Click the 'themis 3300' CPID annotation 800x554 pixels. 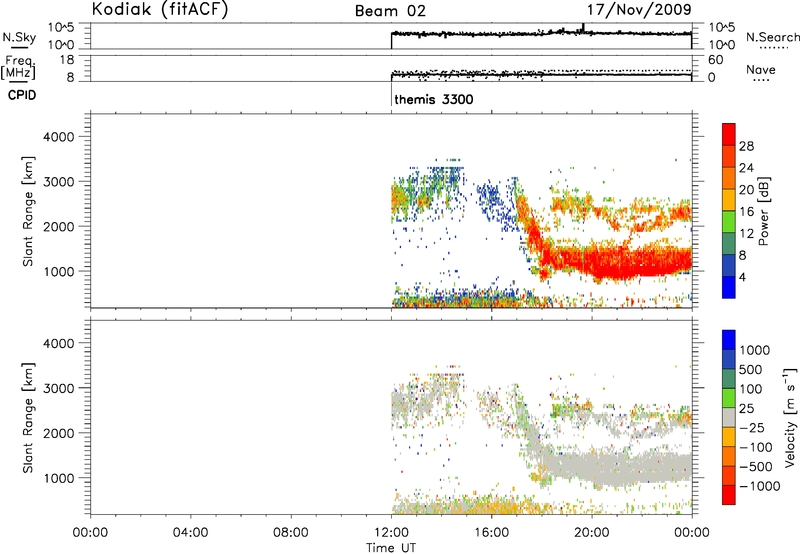coord(434,99)
